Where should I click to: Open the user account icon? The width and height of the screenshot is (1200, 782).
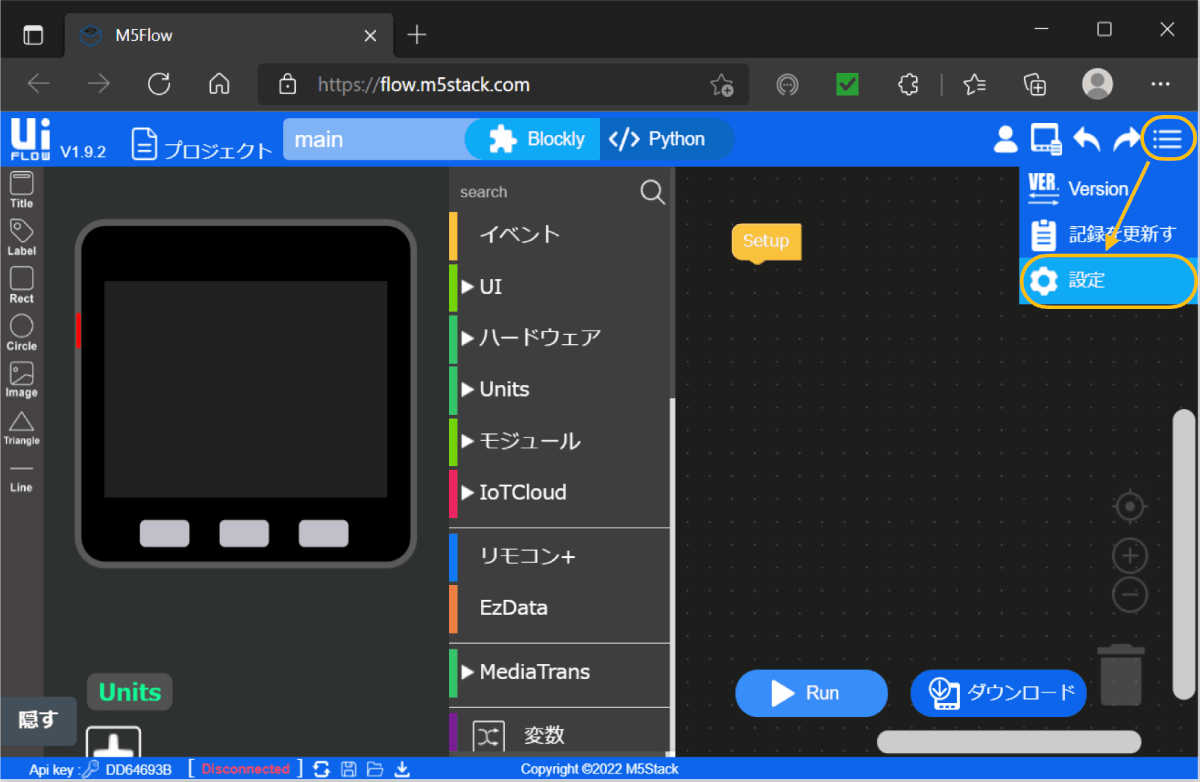pos(1004,139)
